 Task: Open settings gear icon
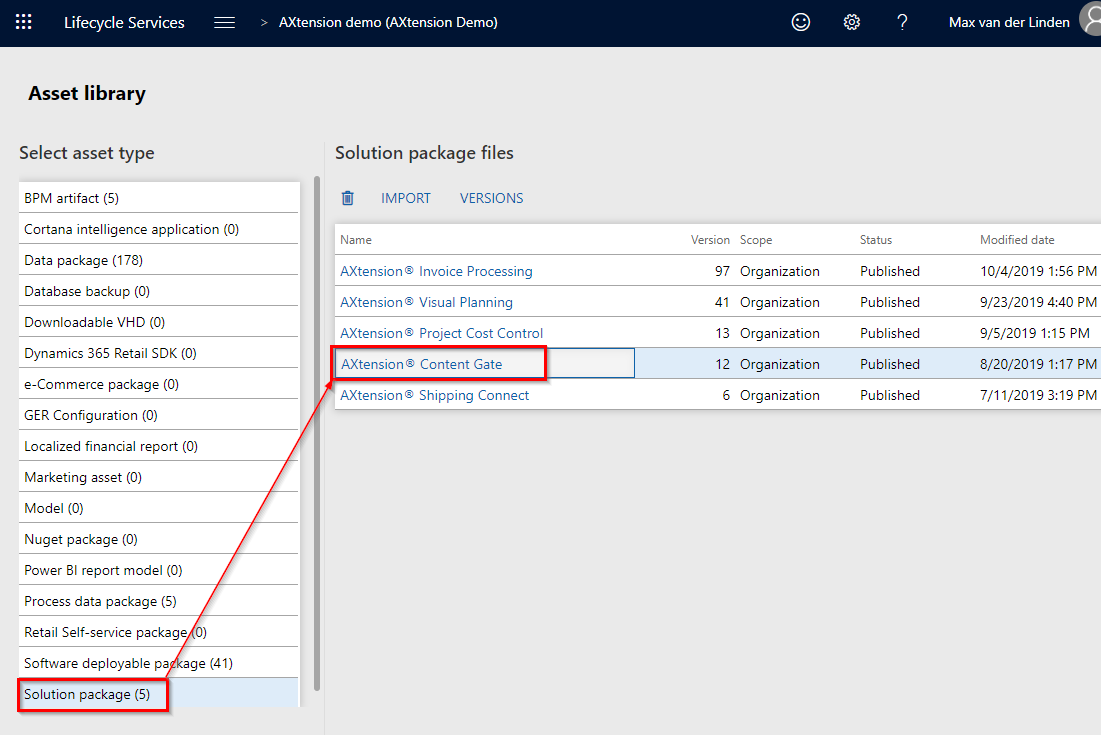click(x=852, y=22)
